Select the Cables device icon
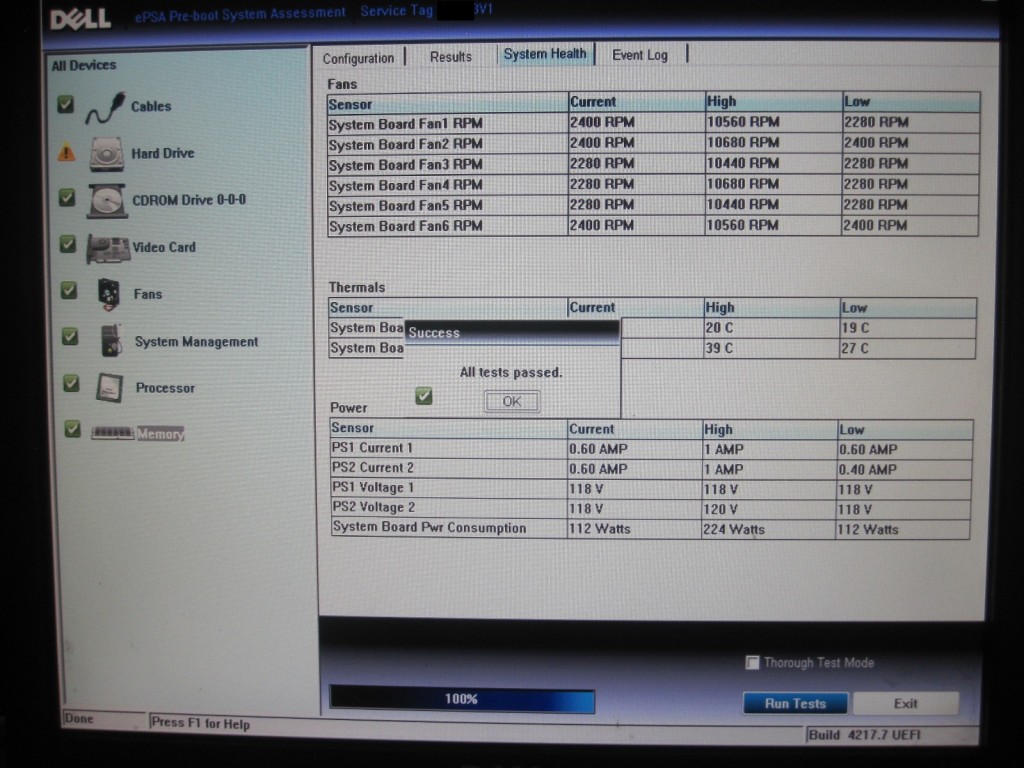The image size is (1024, 768). (x=105, y=108)
